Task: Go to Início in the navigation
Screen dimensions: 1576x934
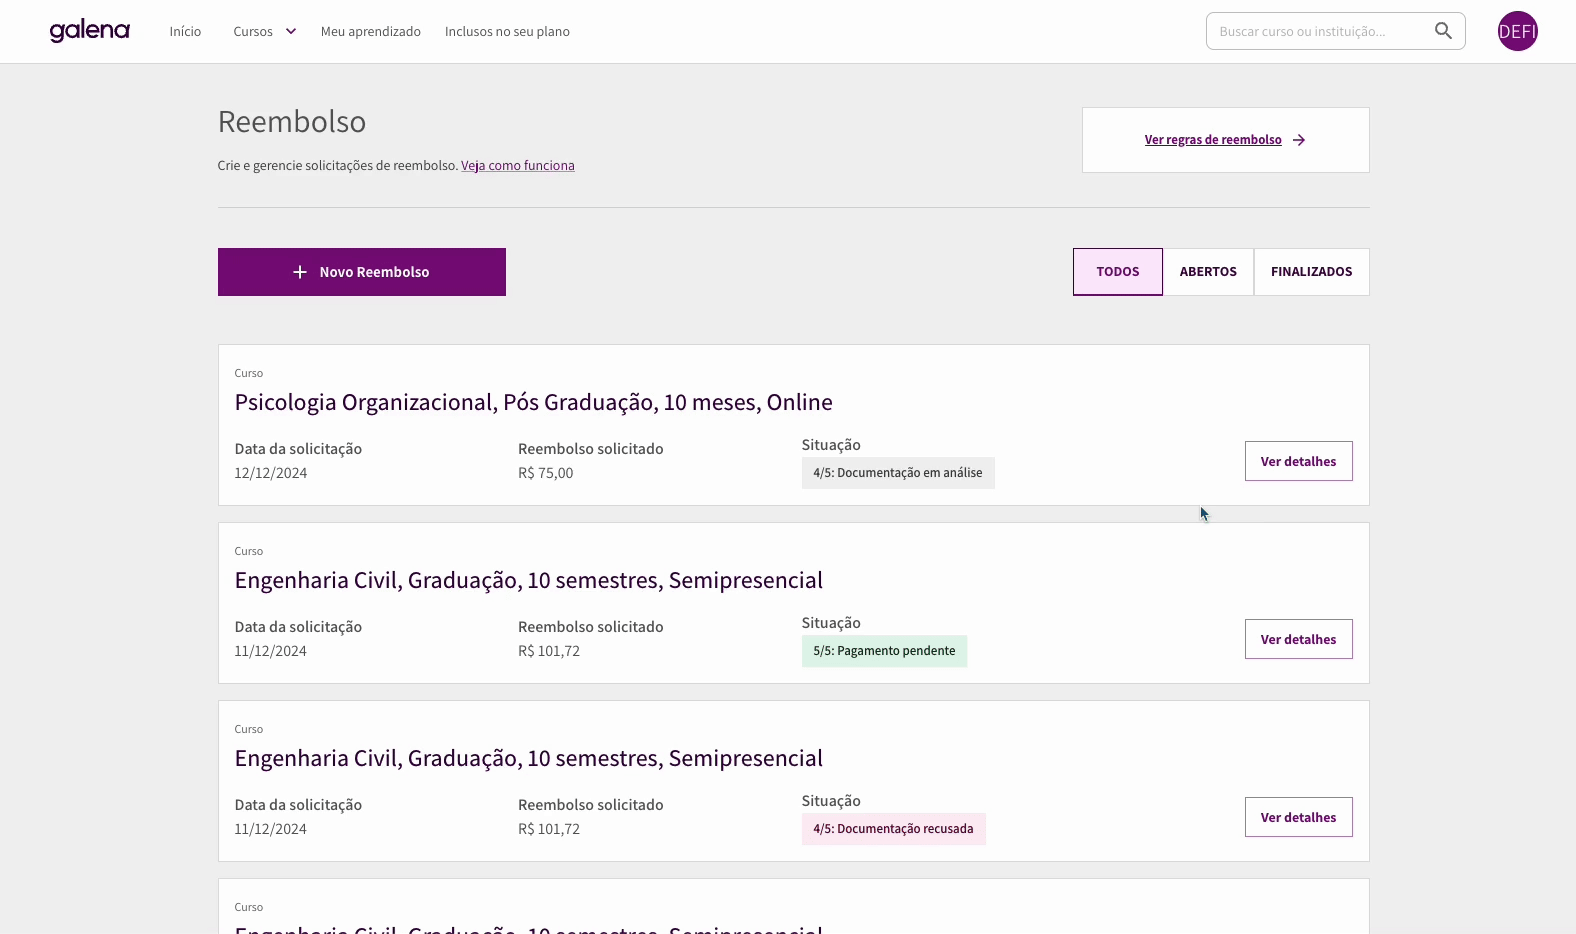Action: pyautogui.click(x=185, y=31)
